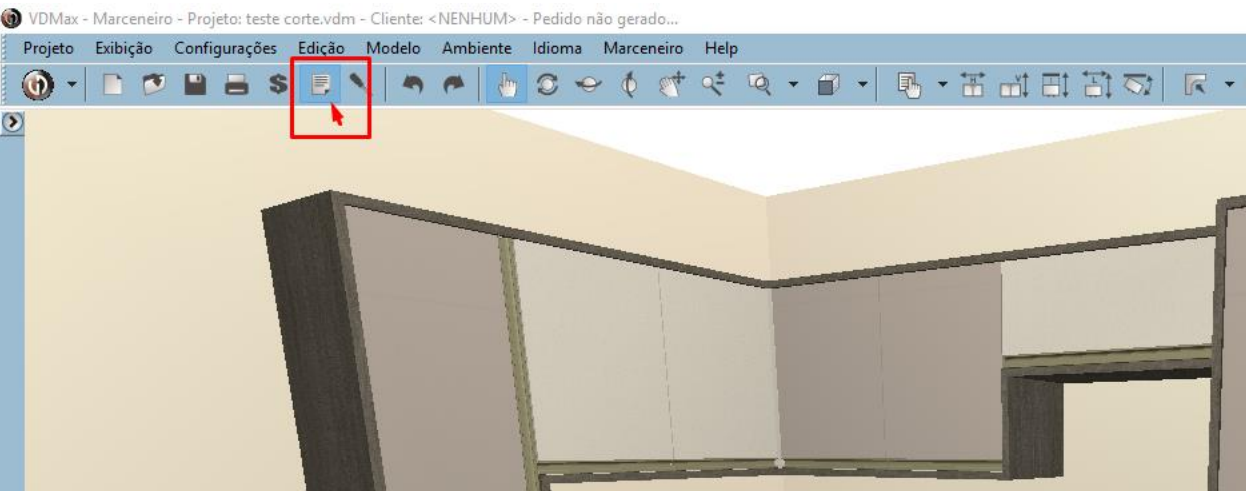Open the Help menu

coord(721,48)
